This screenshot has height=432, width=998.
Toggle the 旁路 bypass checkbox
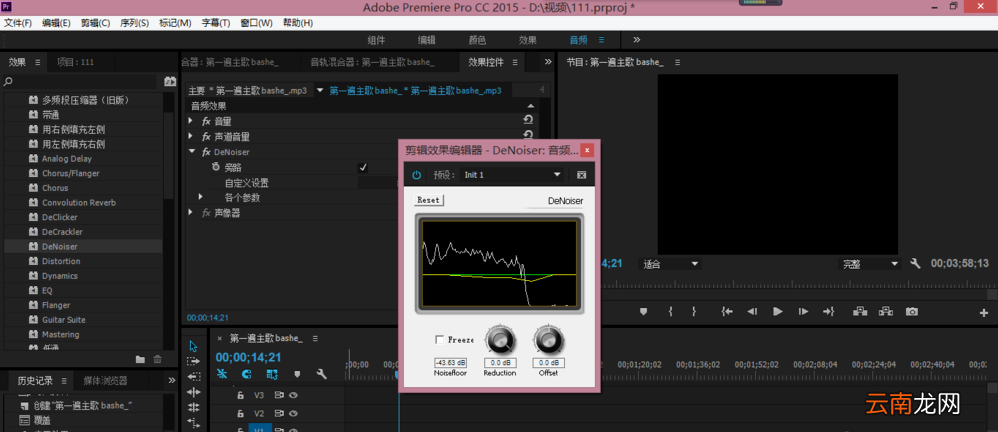[363, 168]
